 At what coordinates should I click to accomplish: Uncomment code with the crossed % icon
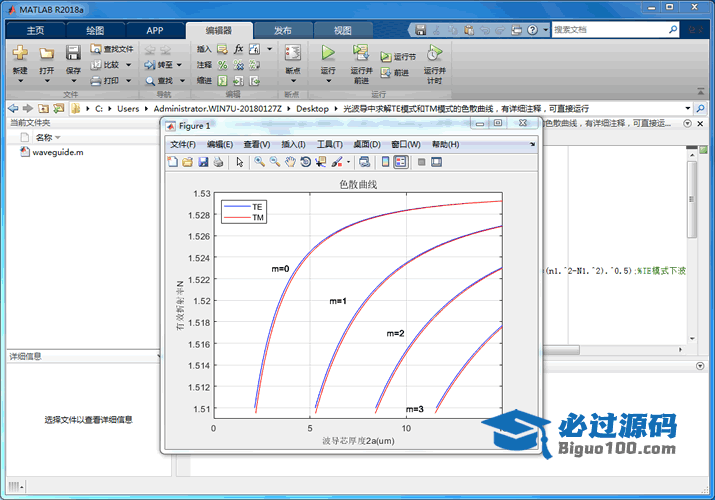(x=238, y=65)
